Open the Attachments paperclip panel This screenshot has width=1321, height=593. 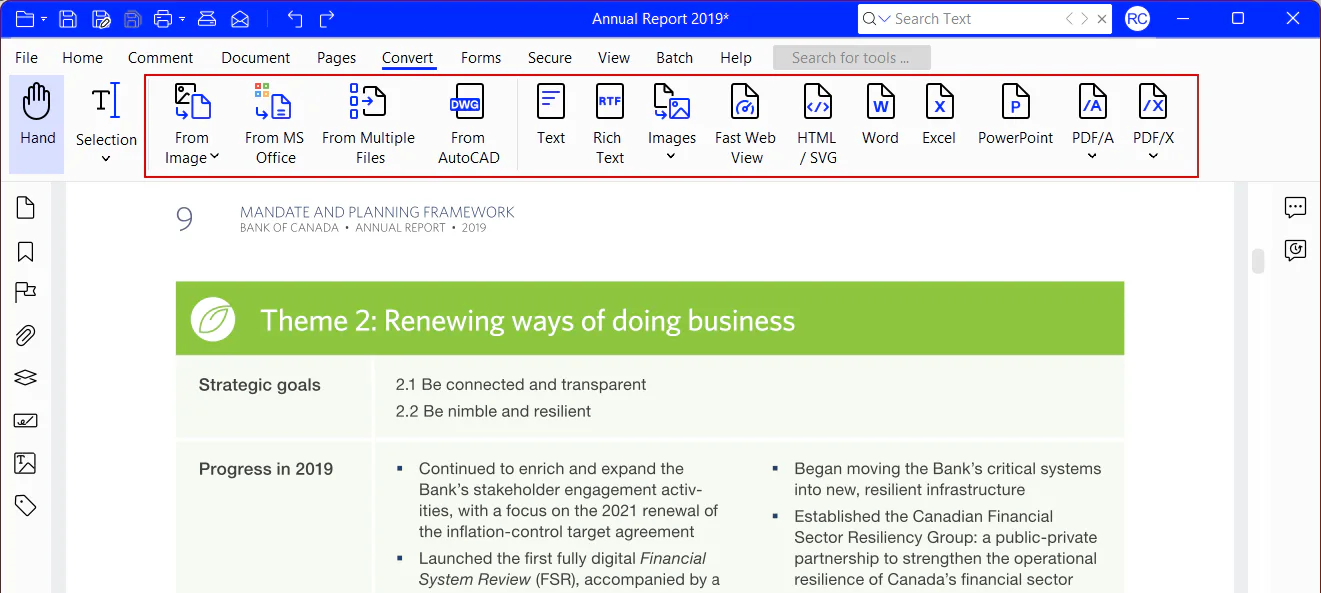click(26, 335)
